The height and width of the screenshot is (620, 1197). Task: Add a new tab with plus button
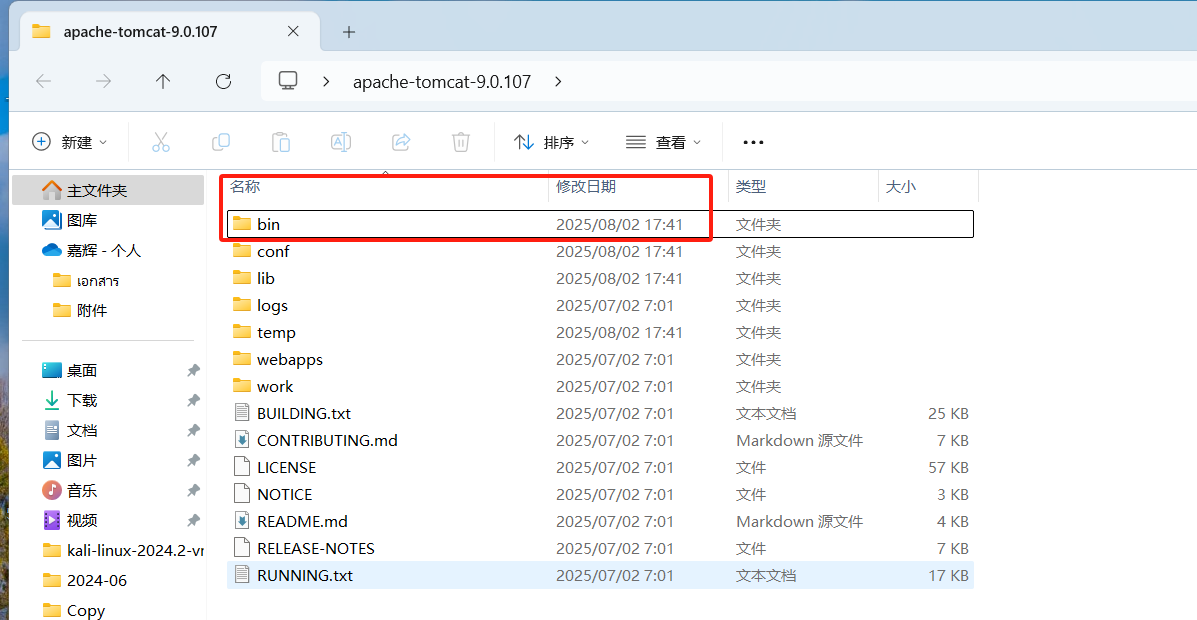349,32
